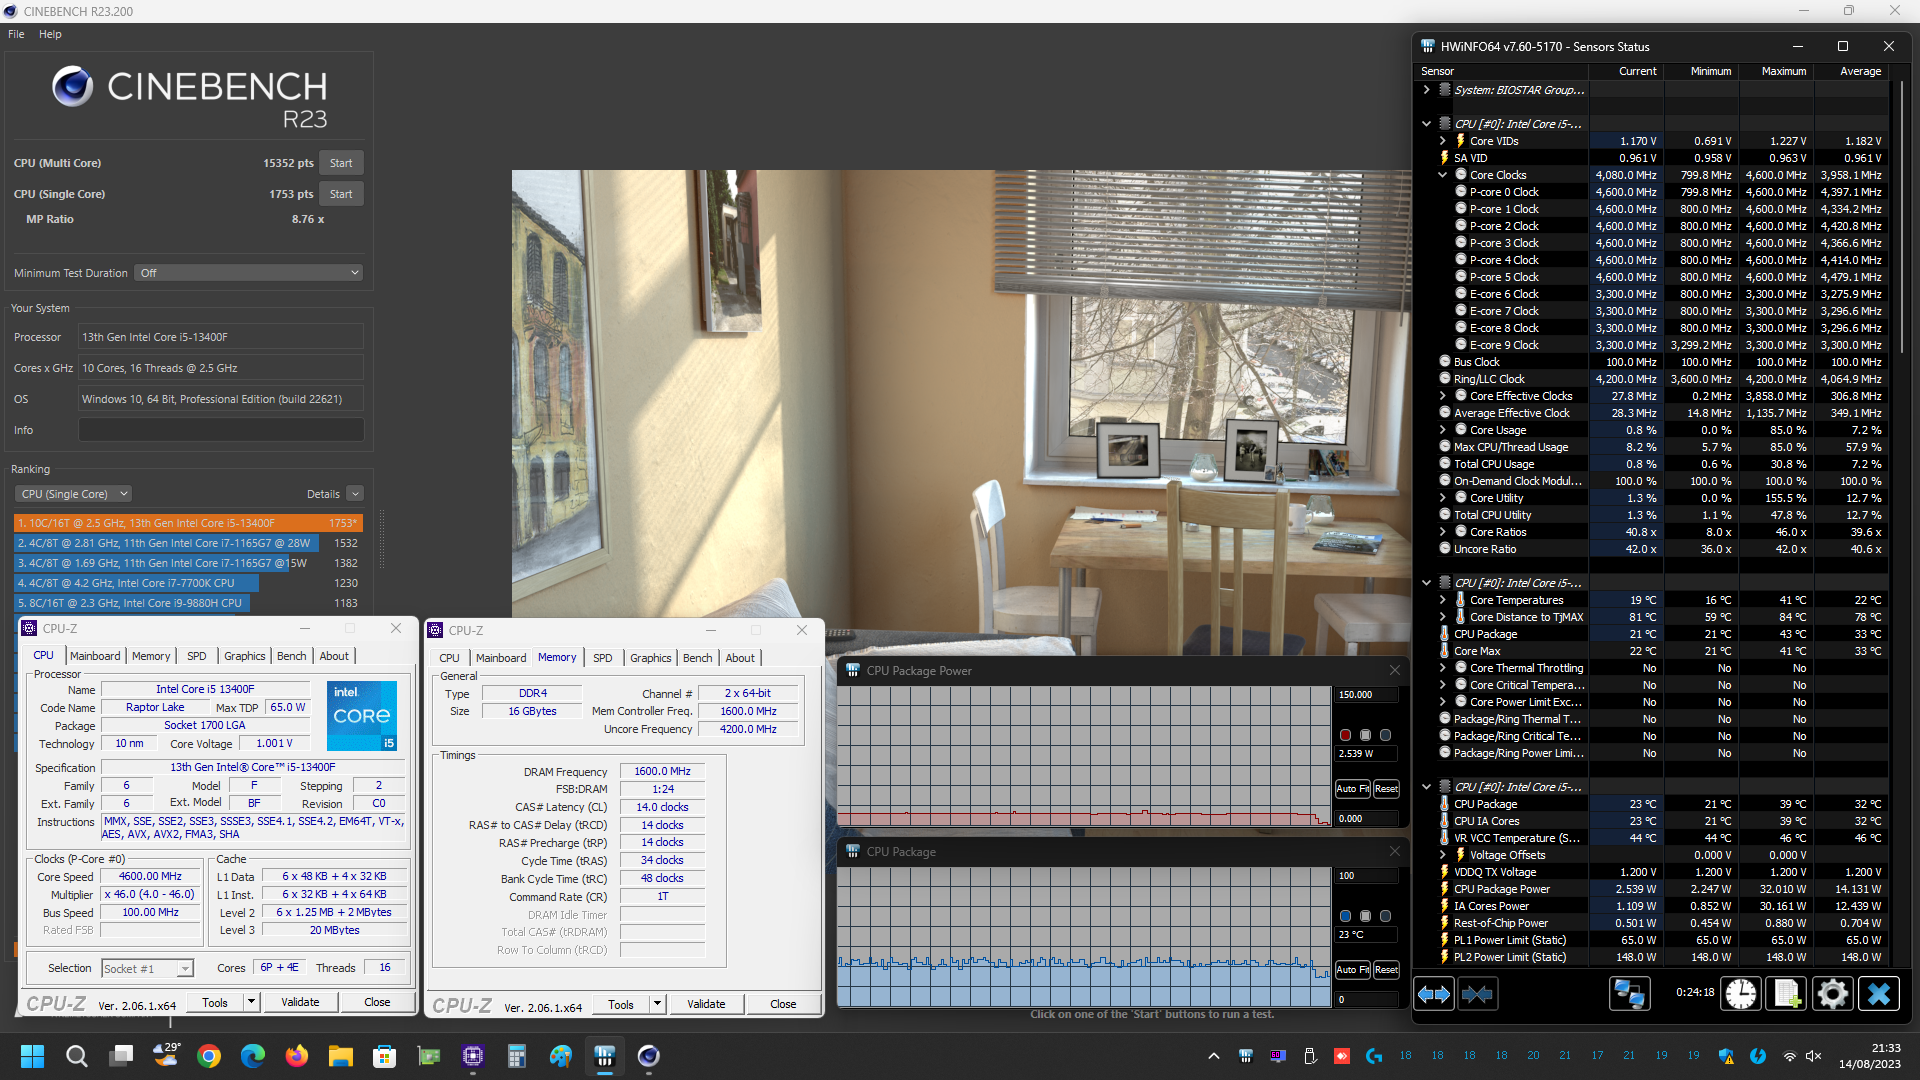1920x1080 pixels.
Task: Click Validate in CPU-Z CPU window
Action: tap(300, 1002)
